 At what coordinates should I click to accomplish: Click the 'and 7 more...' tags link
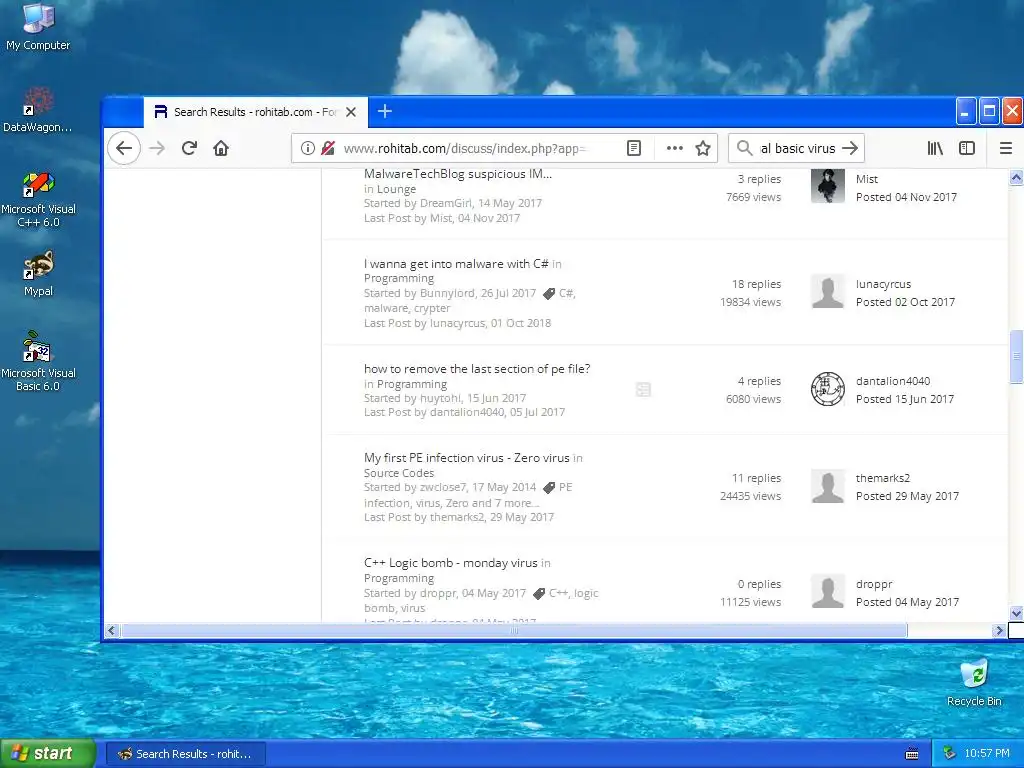click(x=505, y=503)
